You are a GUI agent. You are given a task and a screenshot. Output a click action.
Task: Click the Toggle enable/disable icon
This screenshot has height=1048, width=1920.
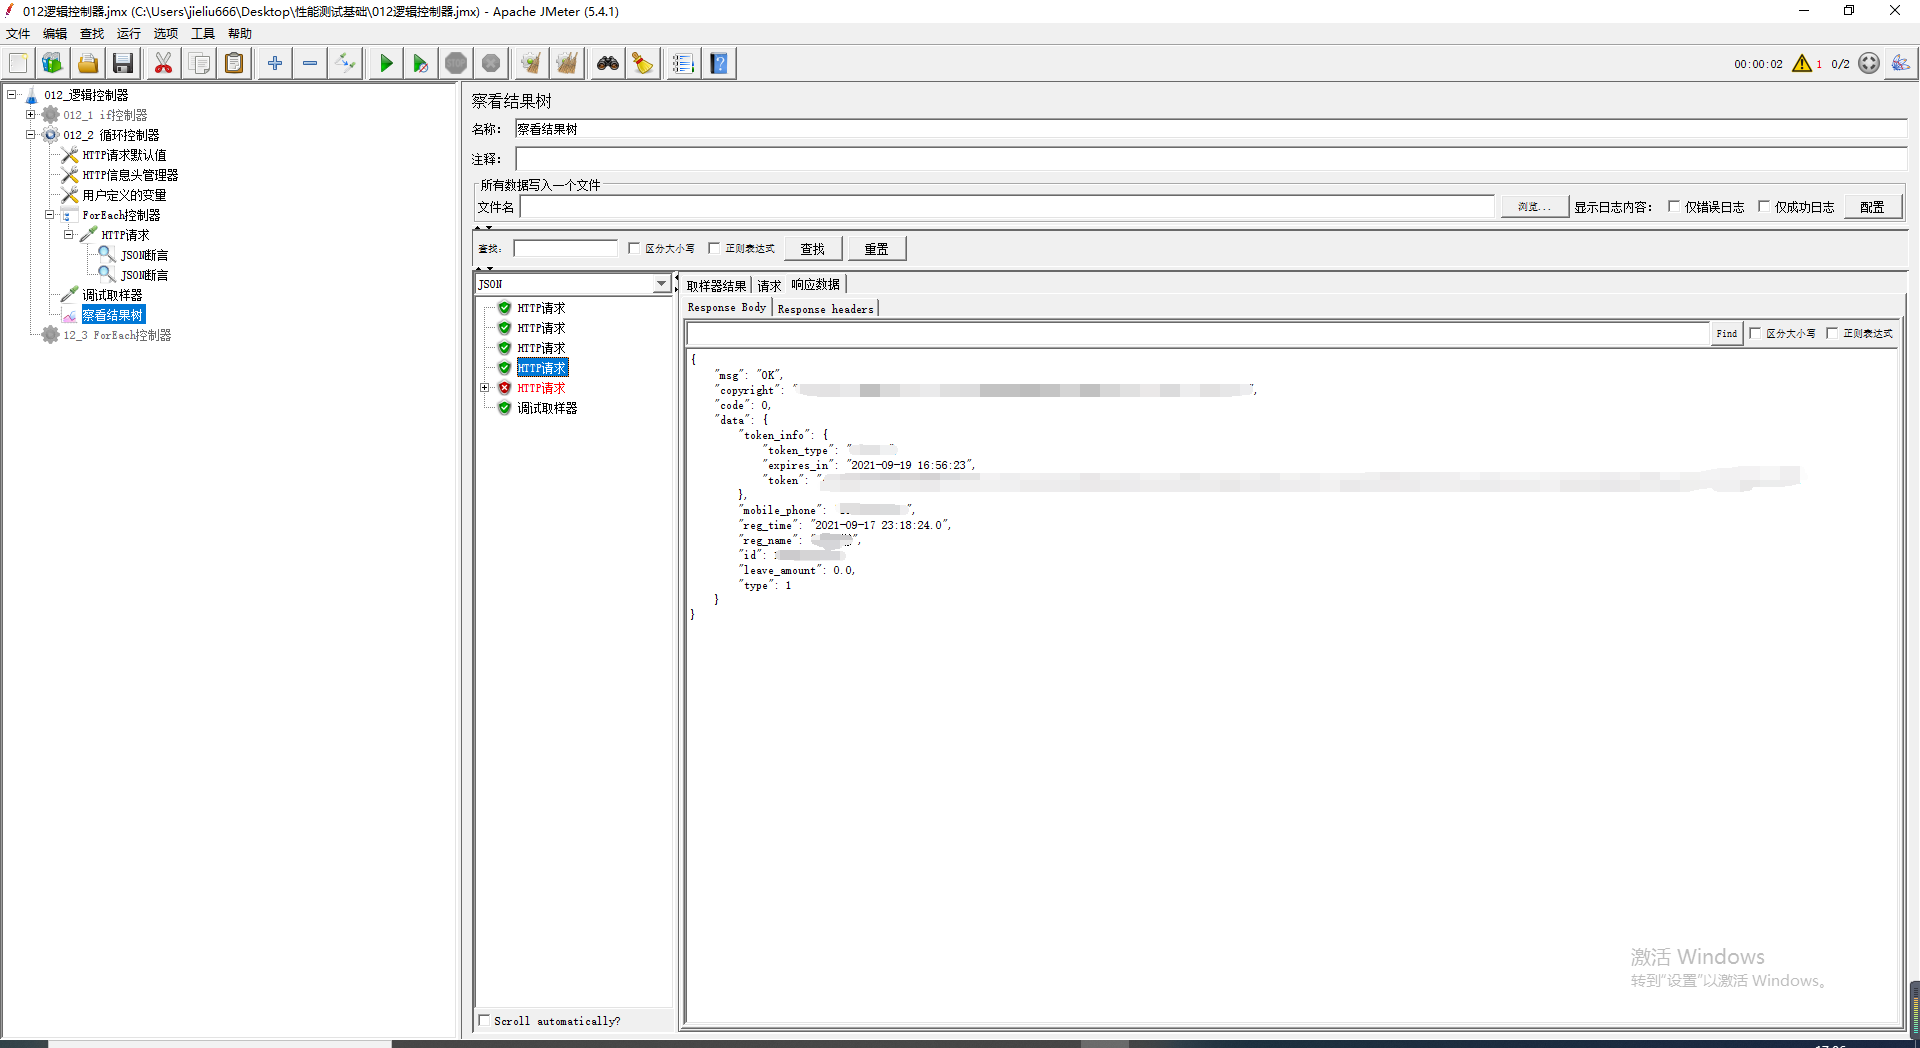click(x=345, y=63)
